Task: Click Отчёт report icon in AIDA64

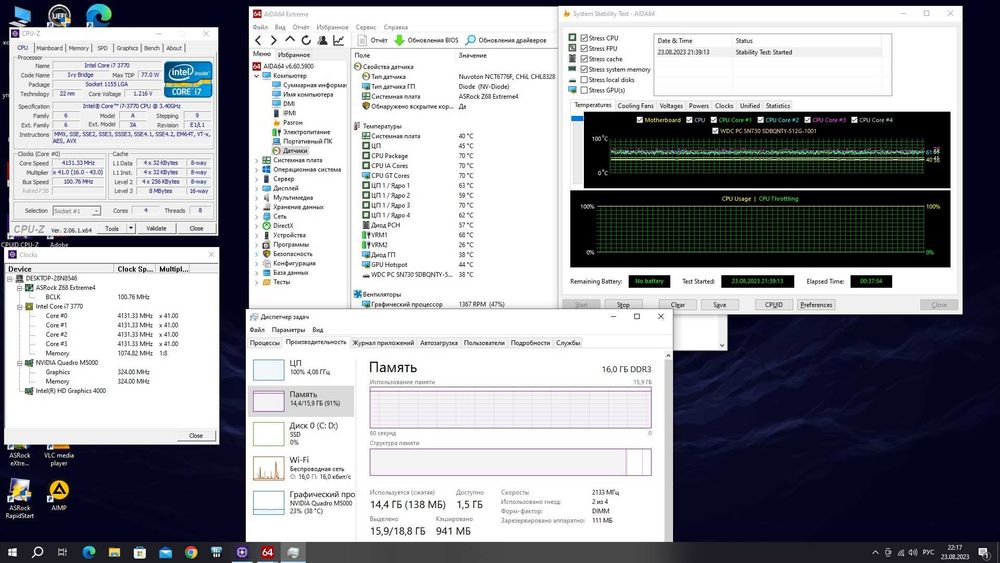Action: [x=362, y=40]
